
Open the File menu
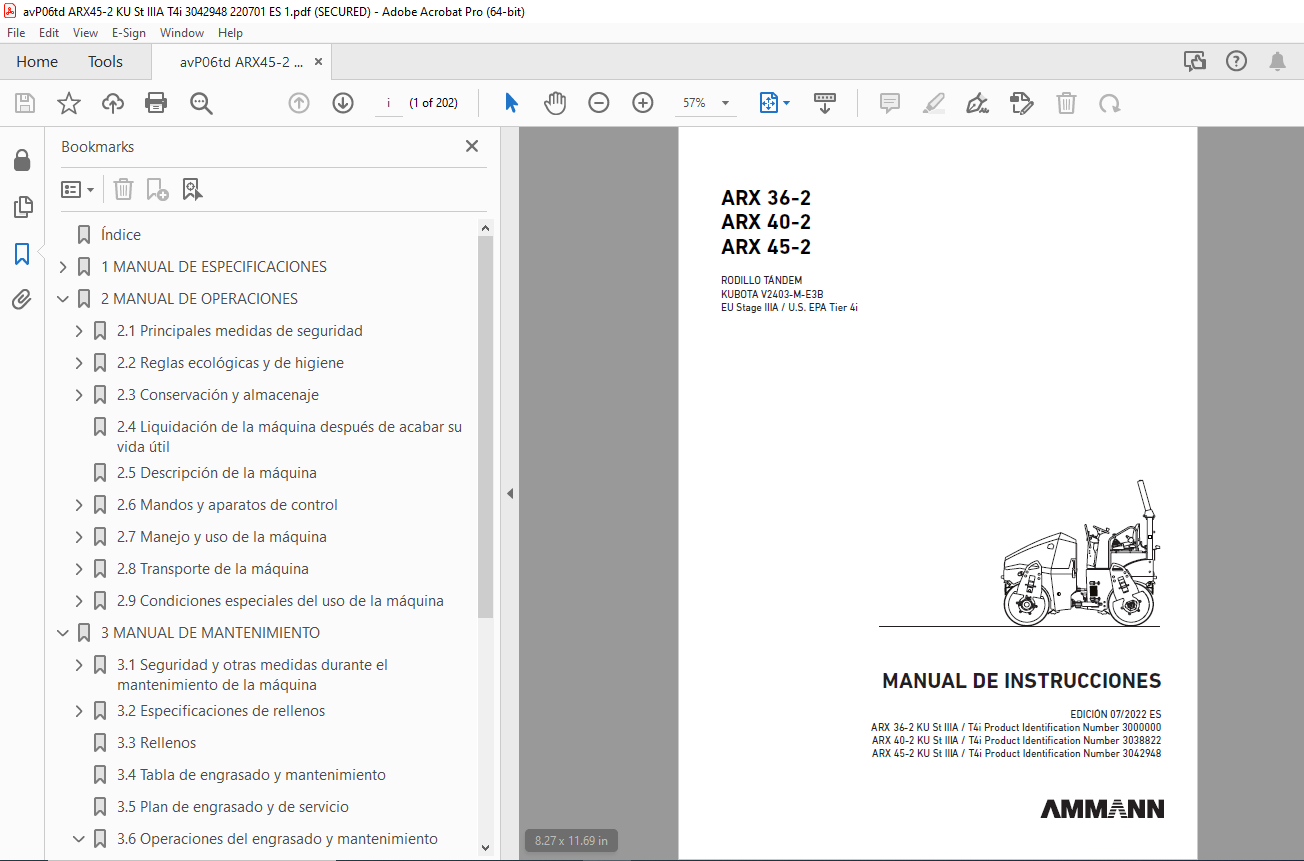pos(16,32)
